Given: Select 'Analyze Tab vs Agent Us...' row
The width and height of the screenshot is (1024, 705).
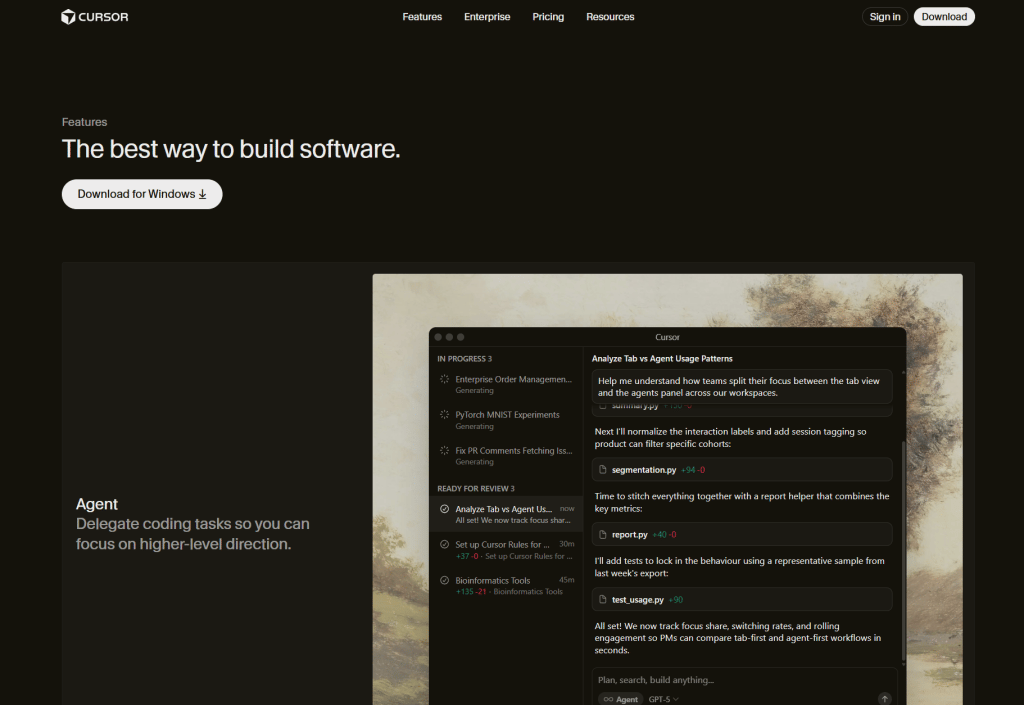Looking at the screenshot, I should click(x=506, y=514).
